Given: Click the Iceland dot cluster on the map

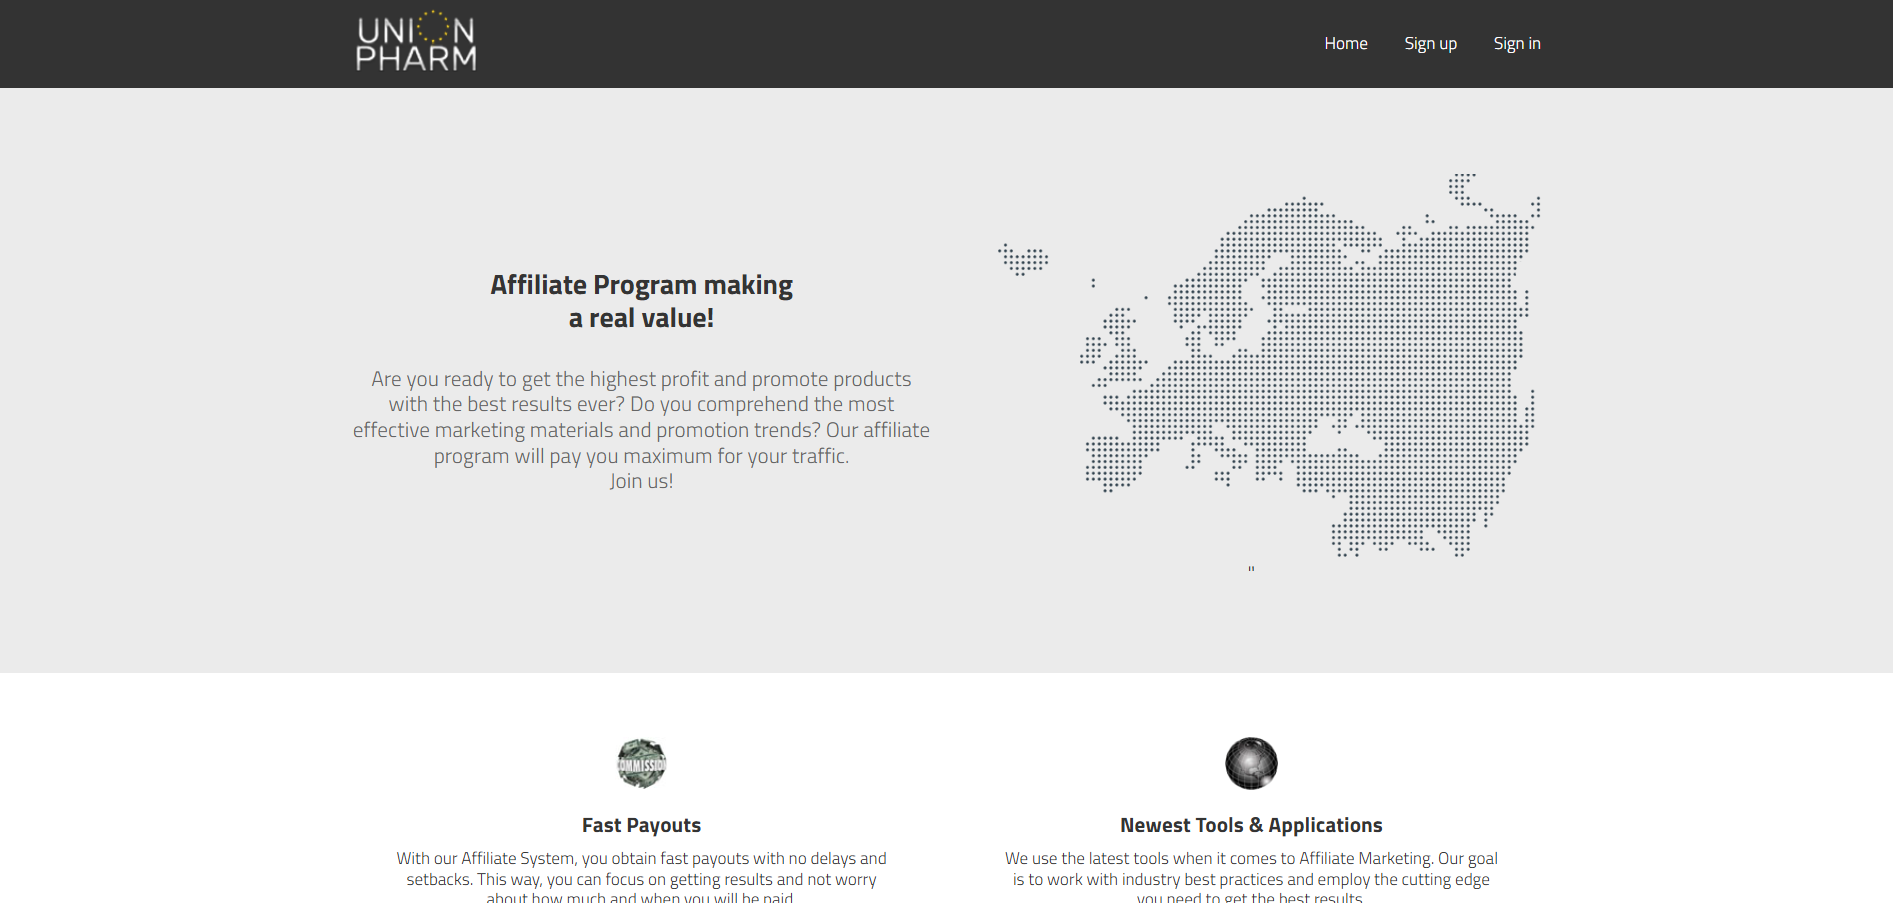Looking at the screenshot, I should [1023, 259].
